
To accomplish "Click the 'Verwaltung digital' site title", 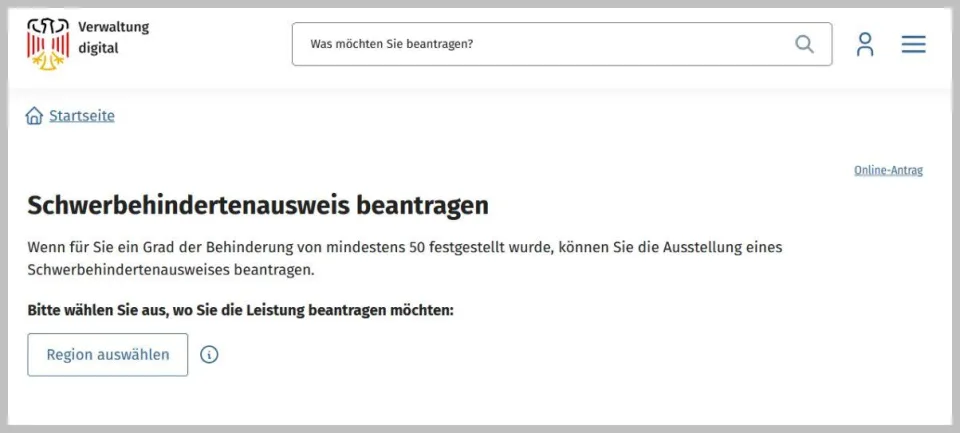I will (x=113, y=37).
